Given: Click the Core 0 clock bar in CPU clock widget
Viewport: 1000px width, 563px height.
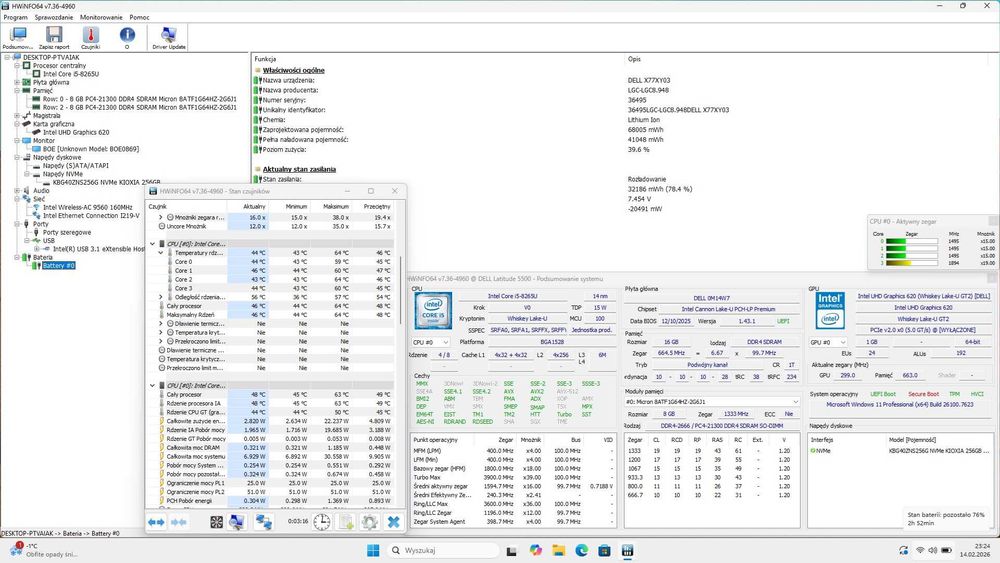Looking at the screenshot, I should click(x=912, y=242).
